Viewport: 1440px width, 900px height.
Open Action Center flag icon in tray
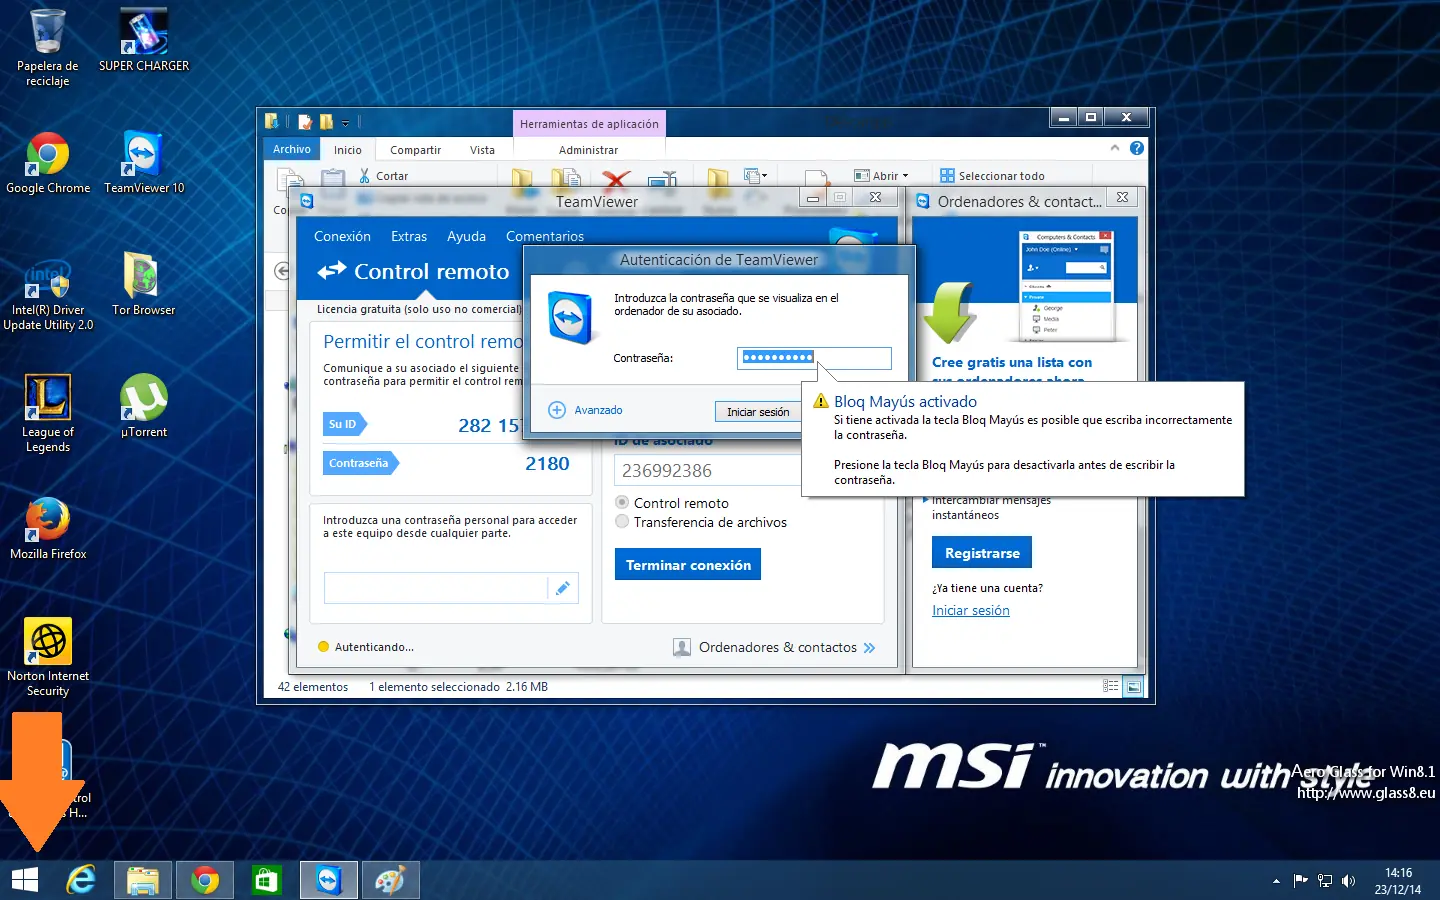(x=1300, y=881)
